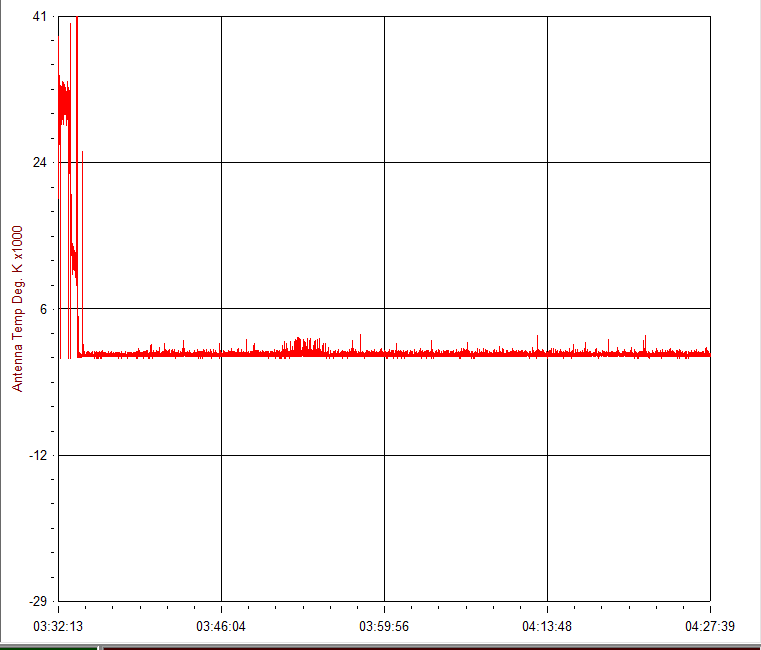Click the 03:46:04 time label
This screenshot has height=650, width=761.
(221, 626)
